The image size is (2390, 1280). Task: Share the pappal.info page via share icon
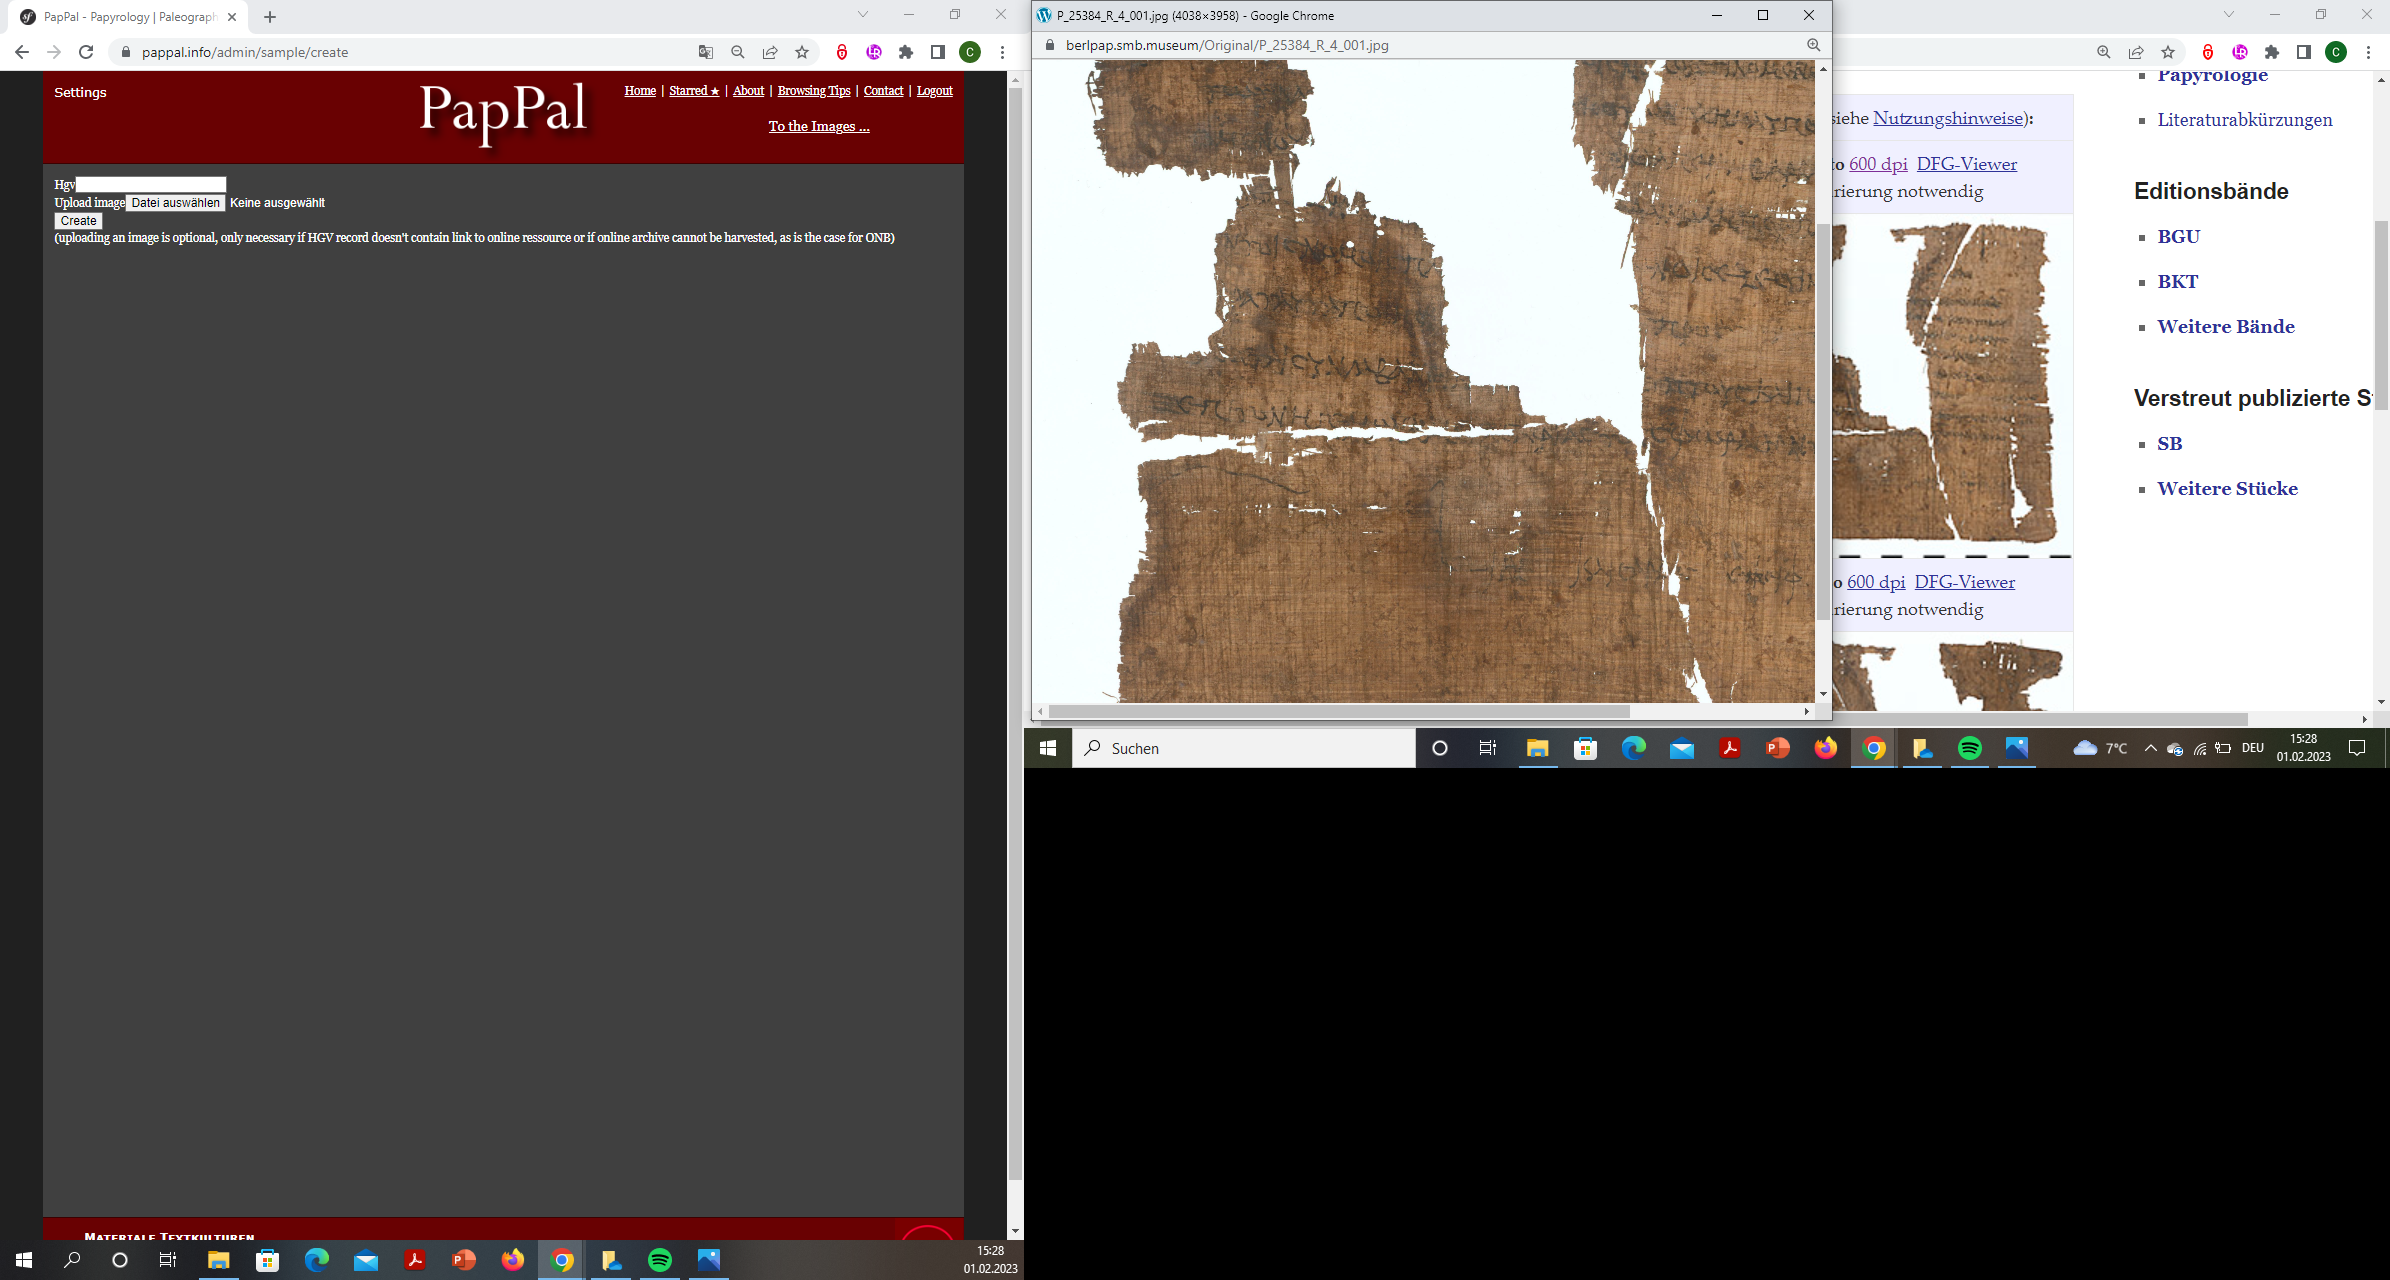(x=770, y=52)
